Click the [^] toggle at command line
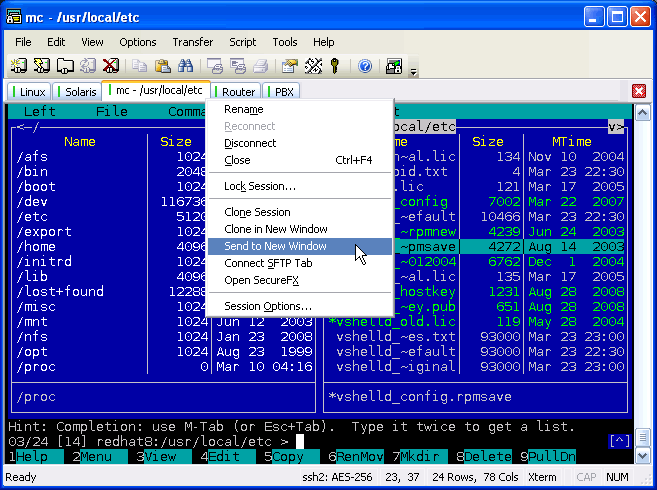This screenshot has height=490, width=657. point(620,441)
